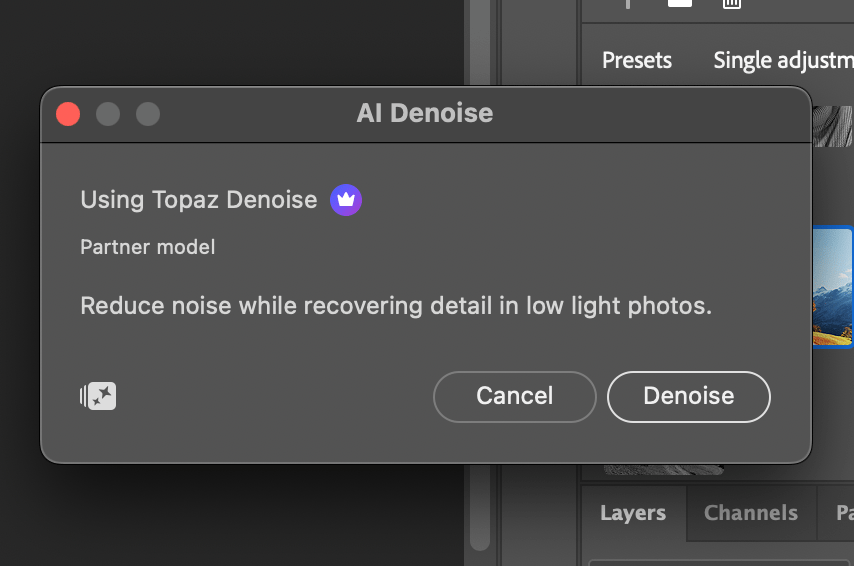Select the Layers tab
Viewport: 854px width, 566px height.
click(x=633, y=513)
